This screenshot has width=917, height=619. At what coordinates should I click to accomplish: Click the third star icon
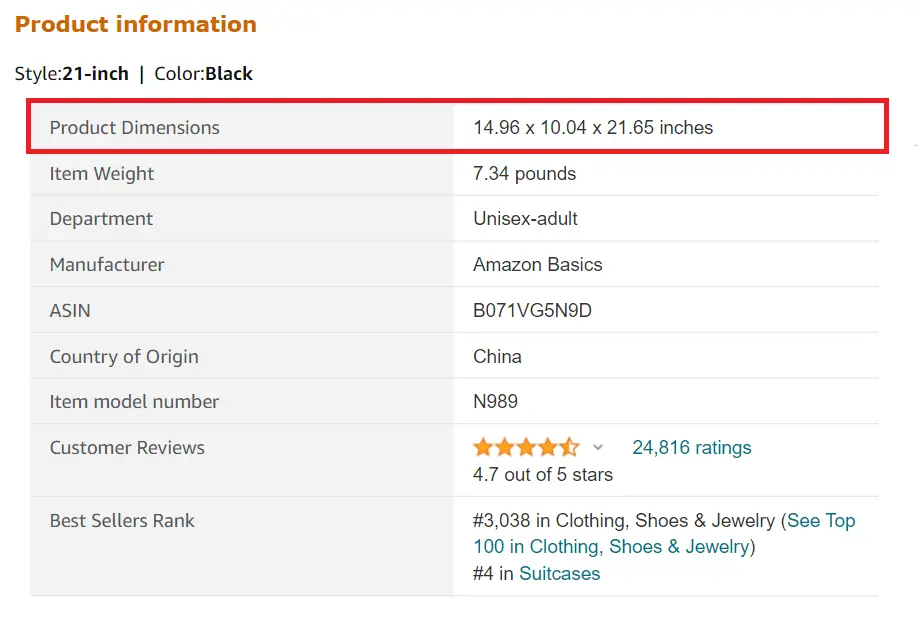526,447
